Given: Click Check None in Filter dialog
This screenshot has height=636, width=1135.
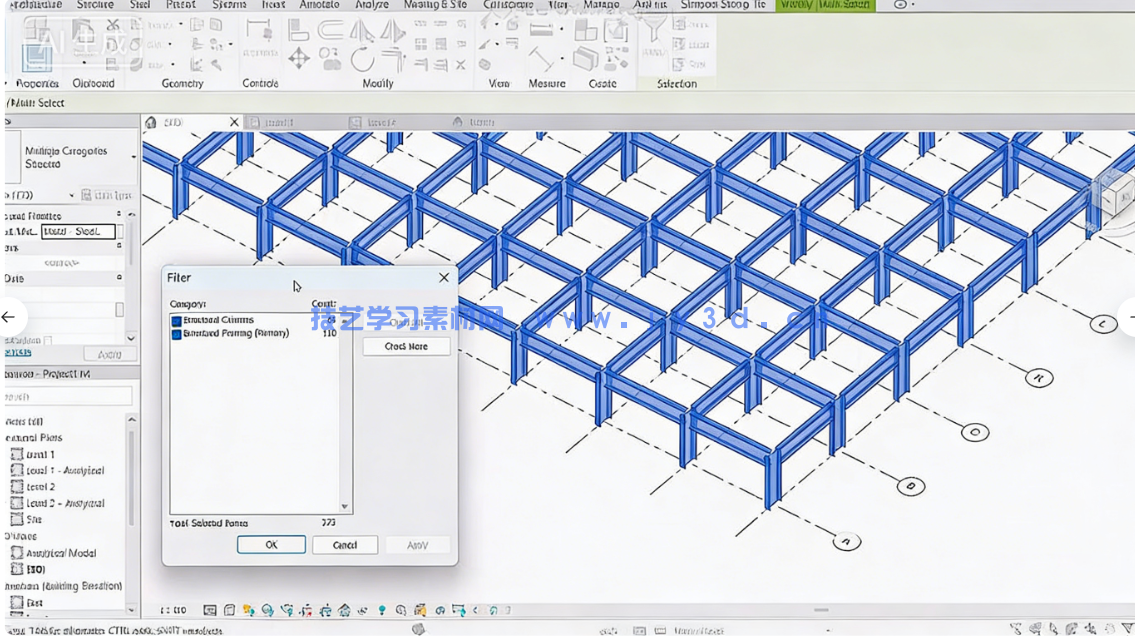Looking at the screenshot, I should (x=406, y=346).
